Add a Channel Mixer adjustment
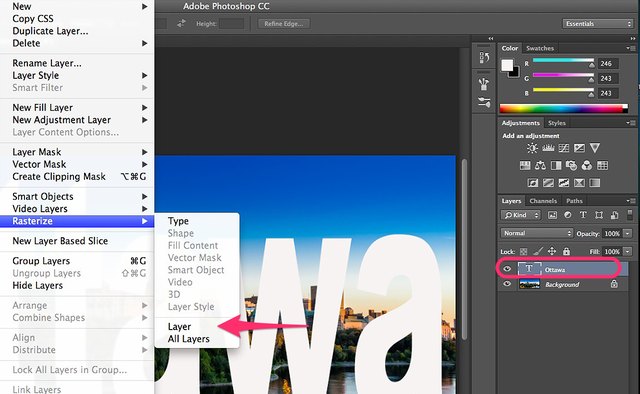The width and height of the screenshot is (640, 394). 587,165
